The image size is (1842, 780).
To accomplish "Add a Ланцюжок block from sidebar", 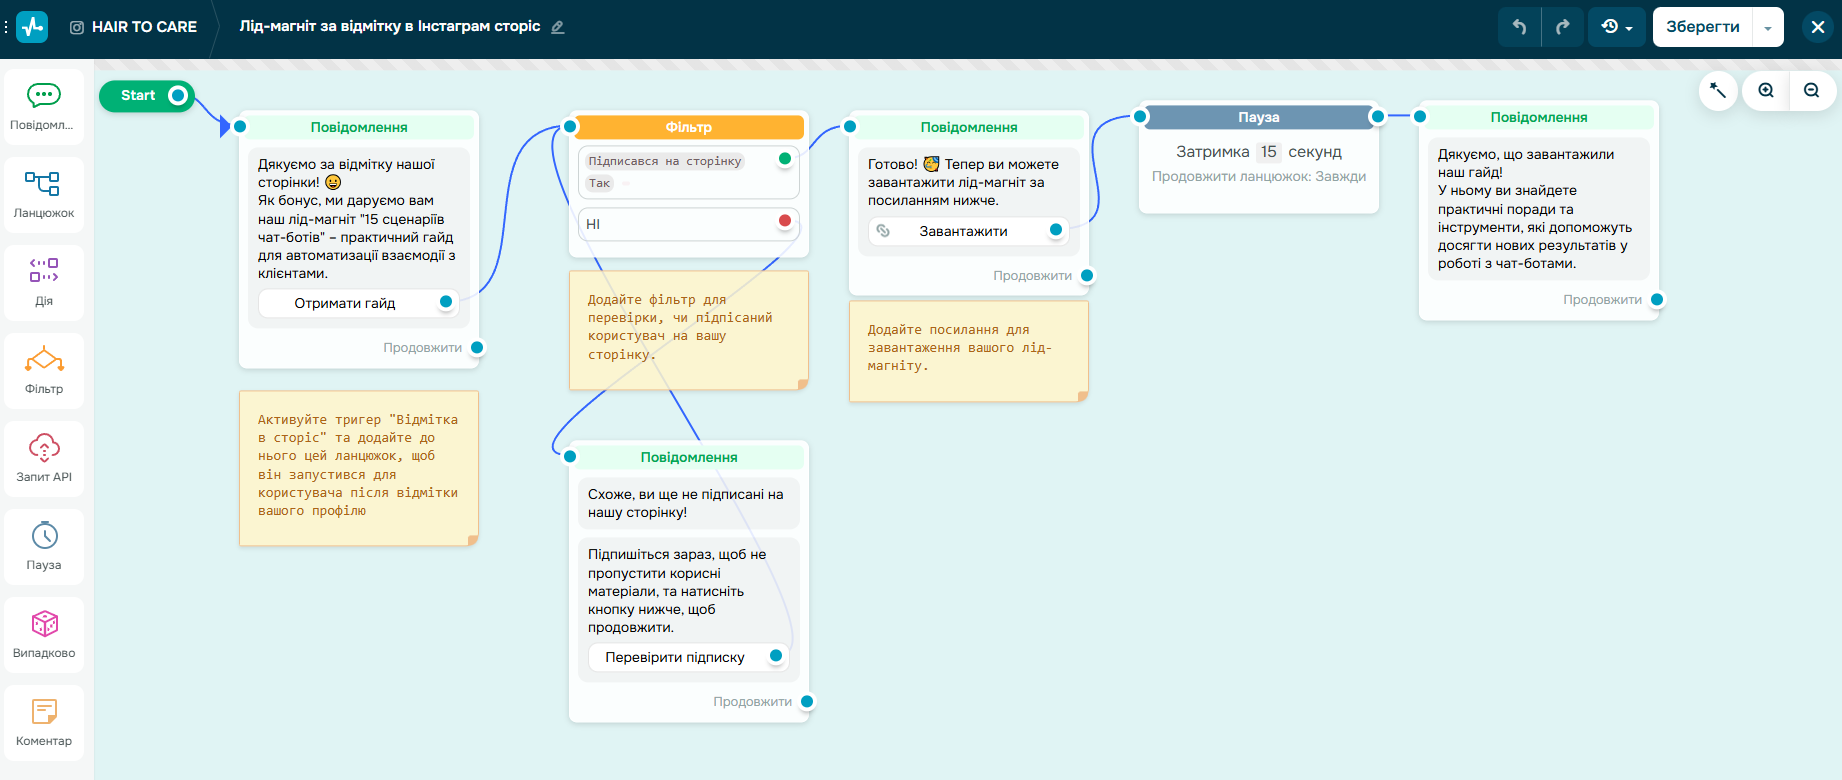I will tap(44, 196).
